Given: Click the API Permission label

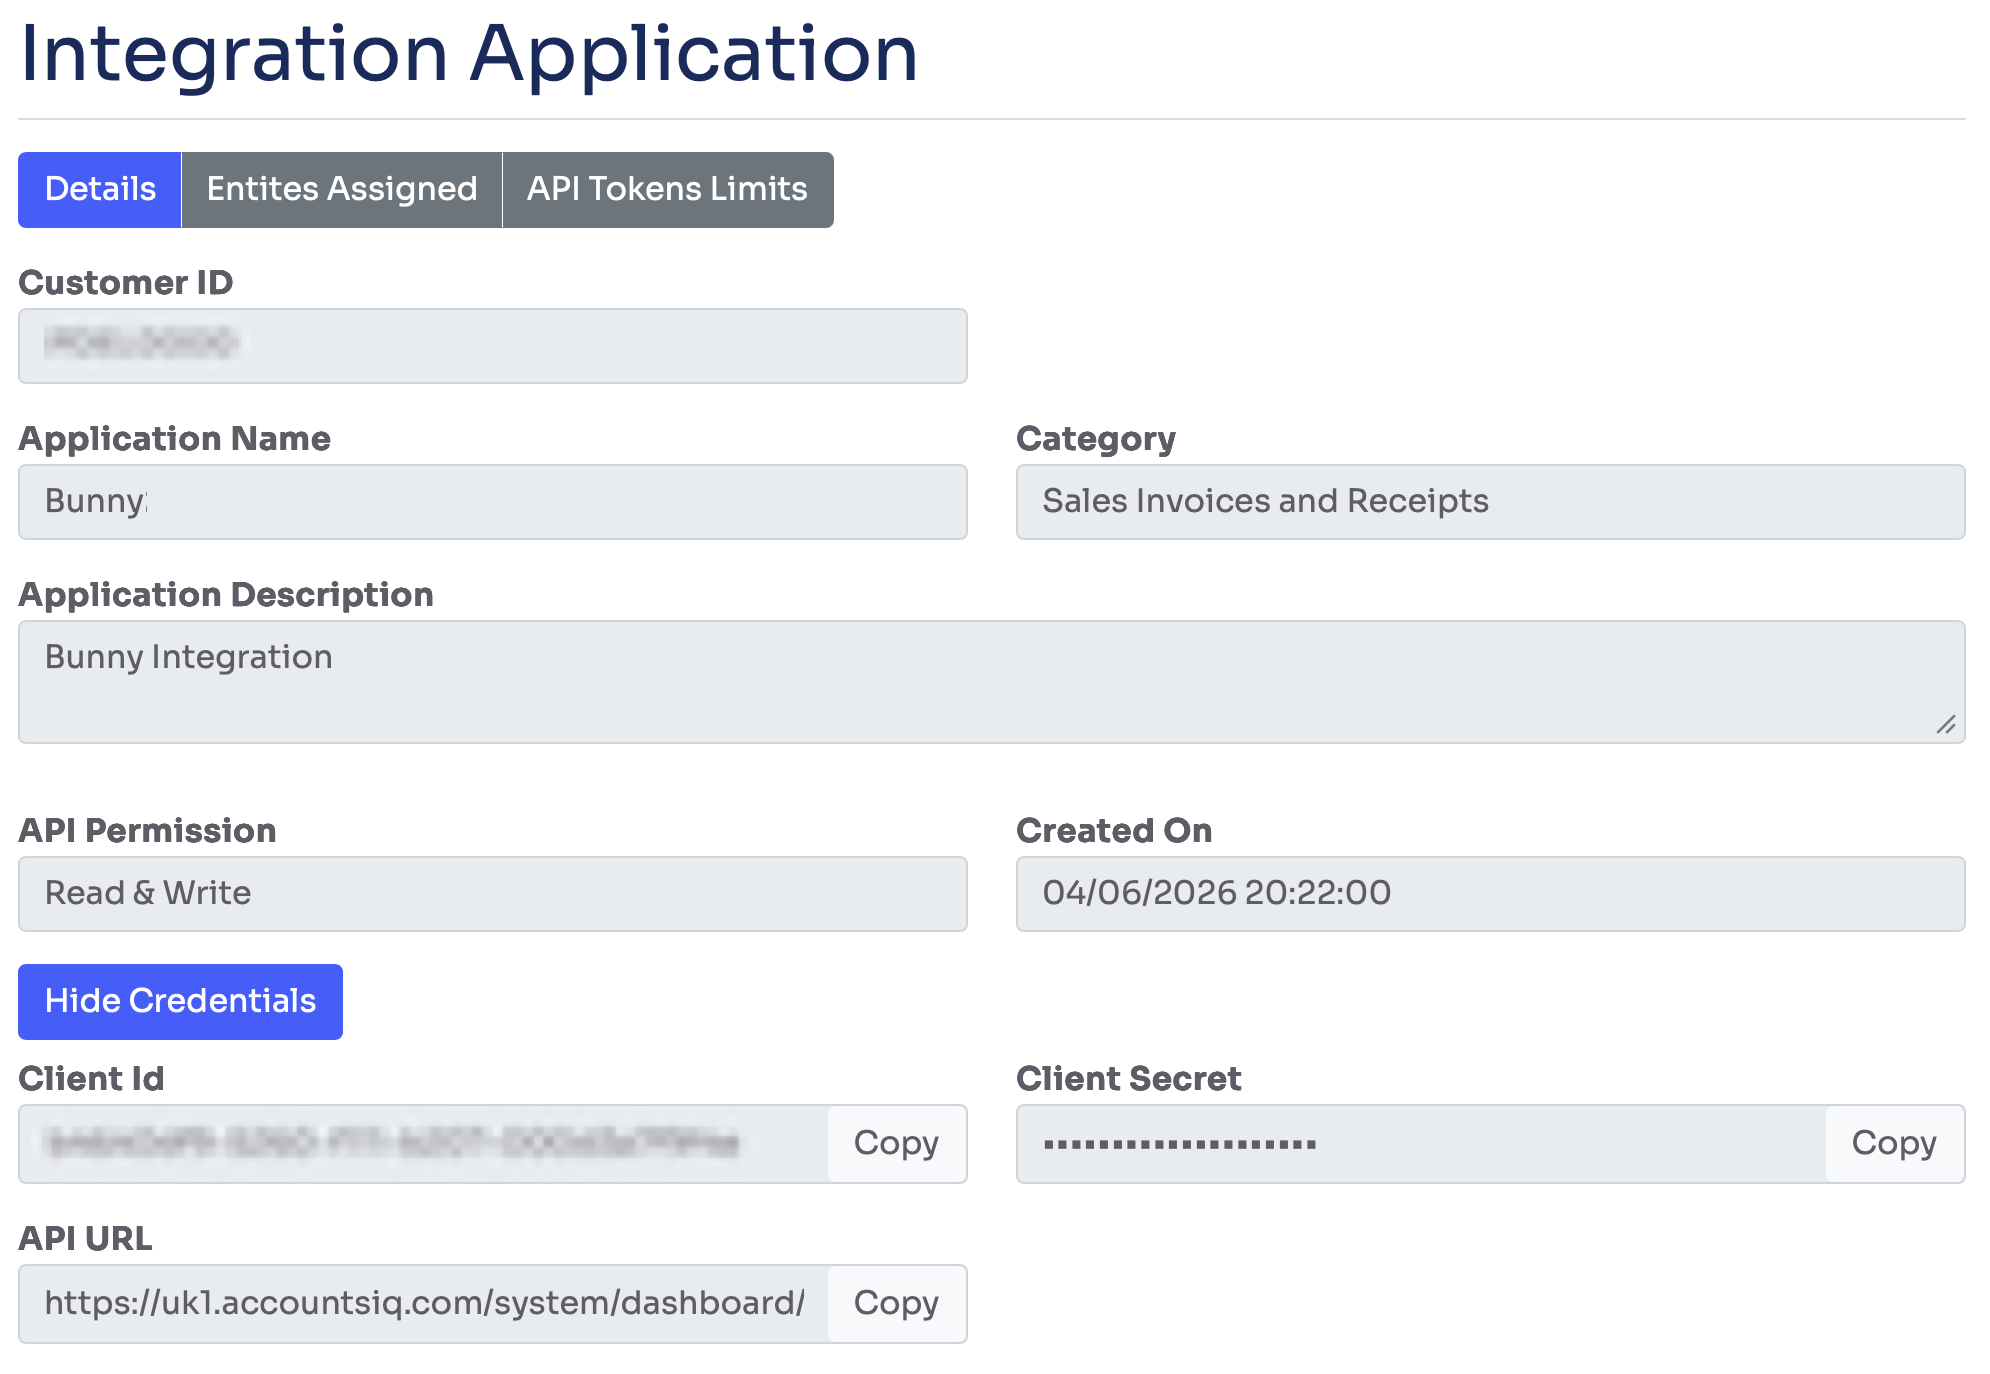Looking at the screenshot, I should pos(147,831).
